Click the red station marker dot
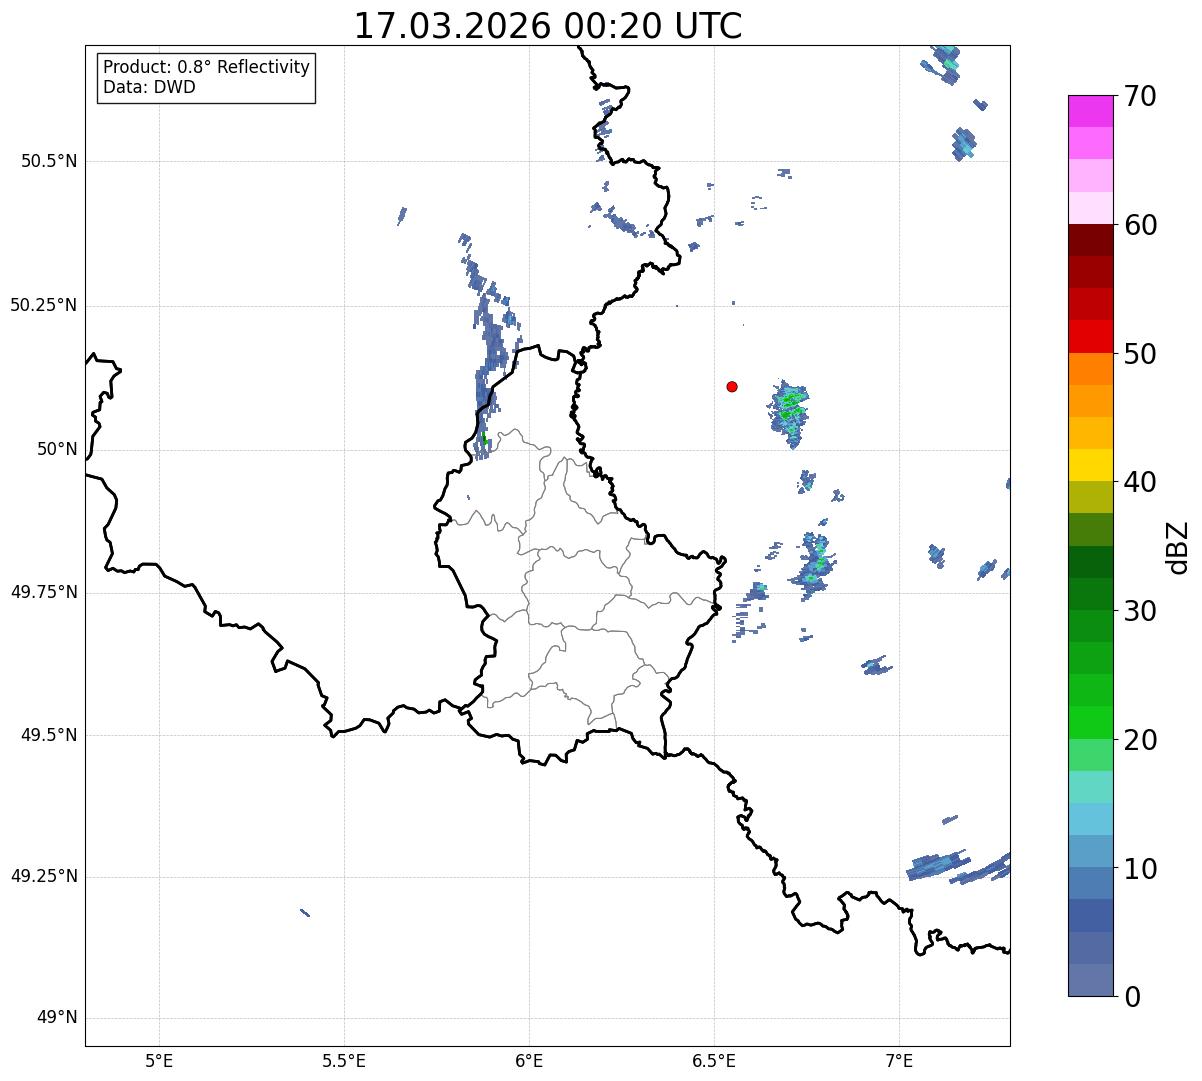The height and width of the screenshot is (1081, 1202). click(x=732, y=386)
